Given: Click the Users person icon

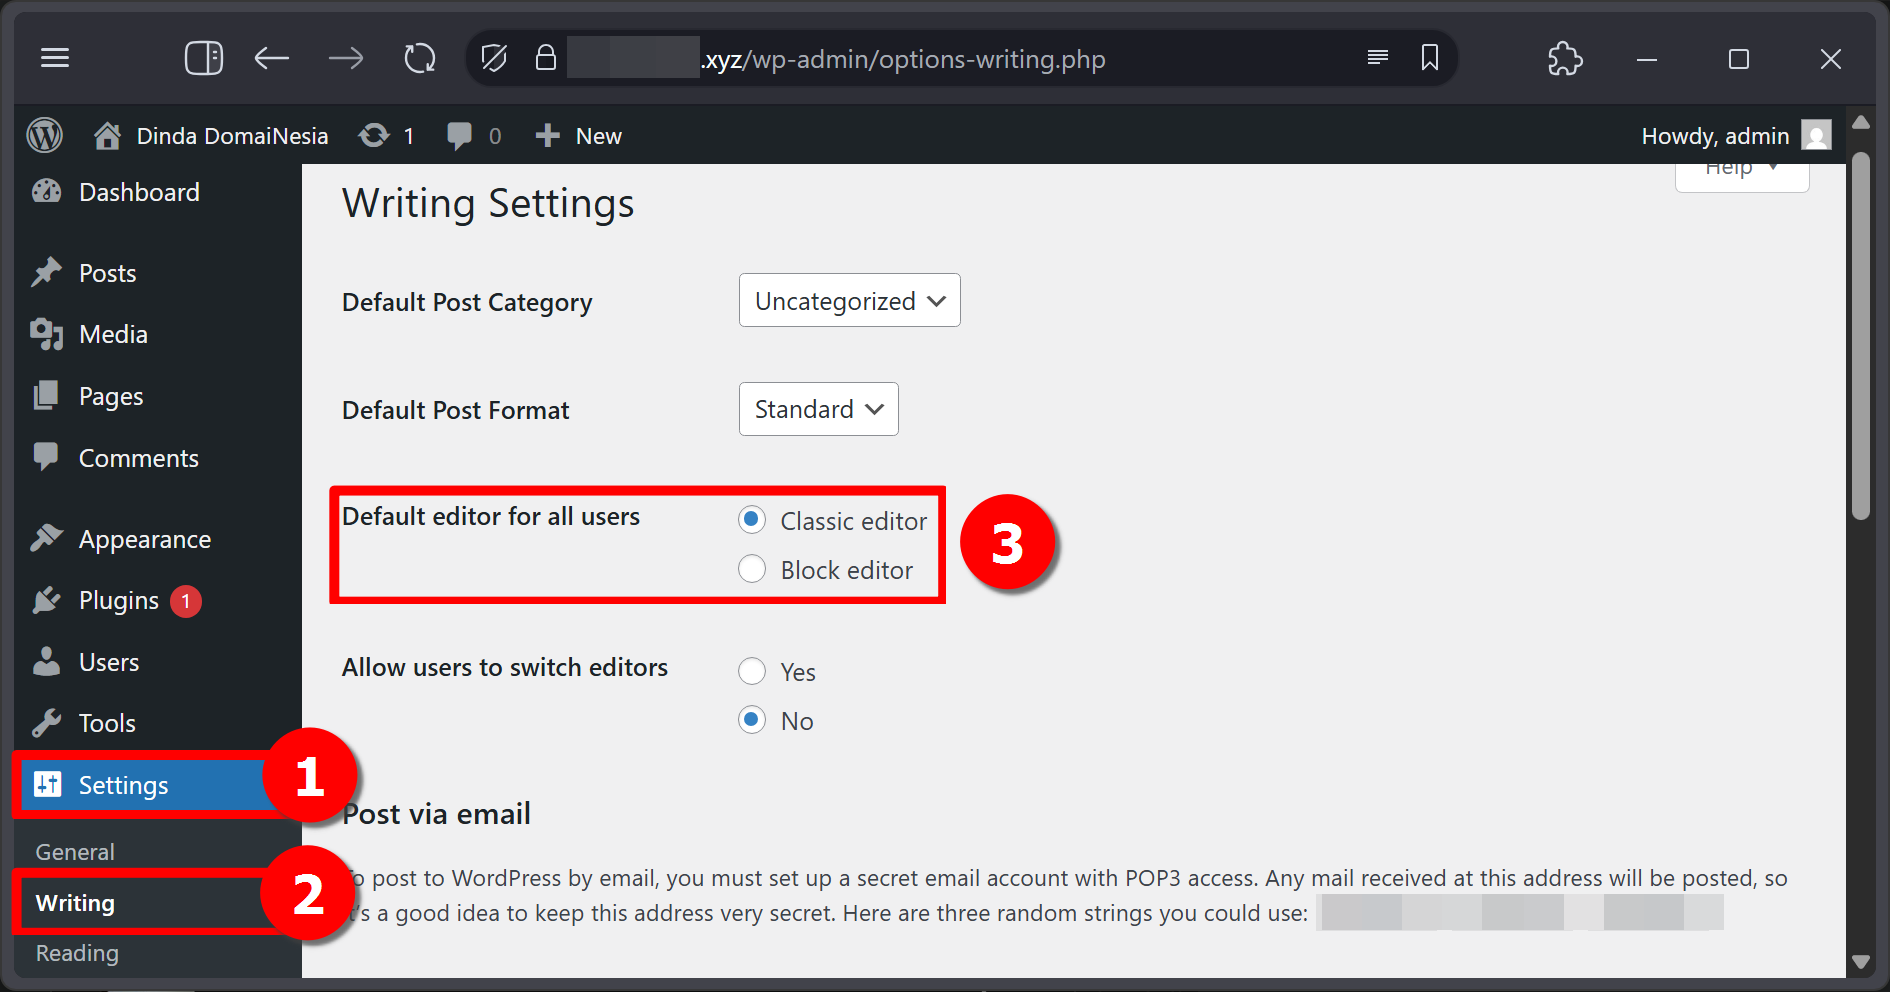Looking at the screenshot, I should pos(46,661).
